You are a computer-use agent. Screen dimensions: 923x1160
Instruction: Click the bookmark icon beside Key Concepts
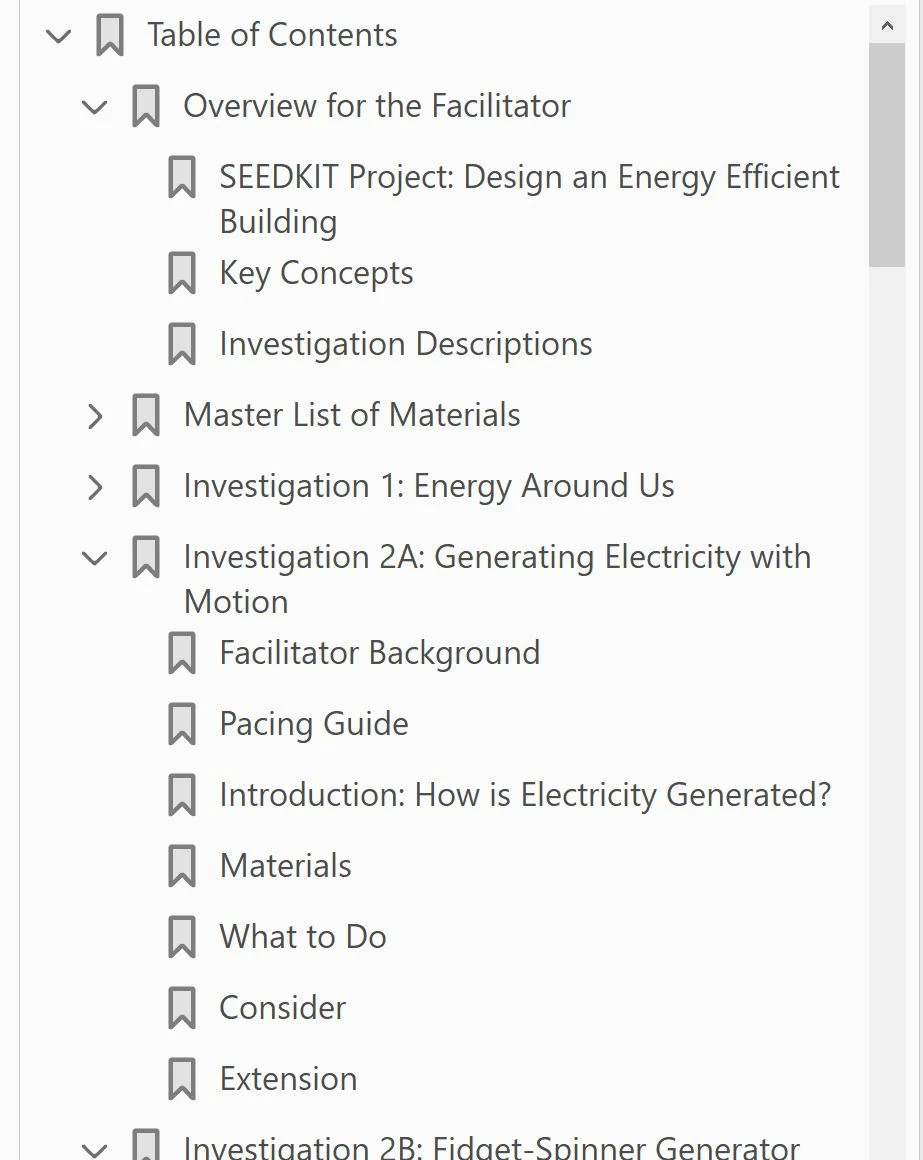pyautogui.click(x=182, y=274)
